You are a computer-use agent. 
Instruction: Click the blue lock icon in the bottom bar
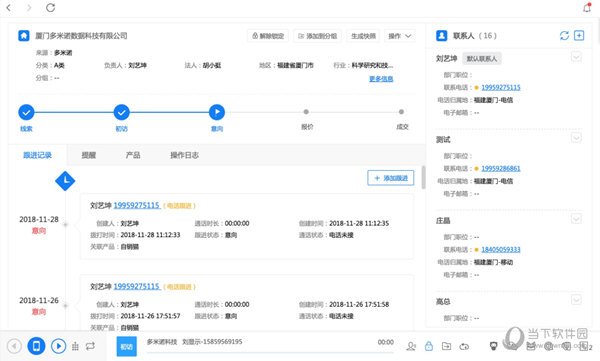click(429, 346)
